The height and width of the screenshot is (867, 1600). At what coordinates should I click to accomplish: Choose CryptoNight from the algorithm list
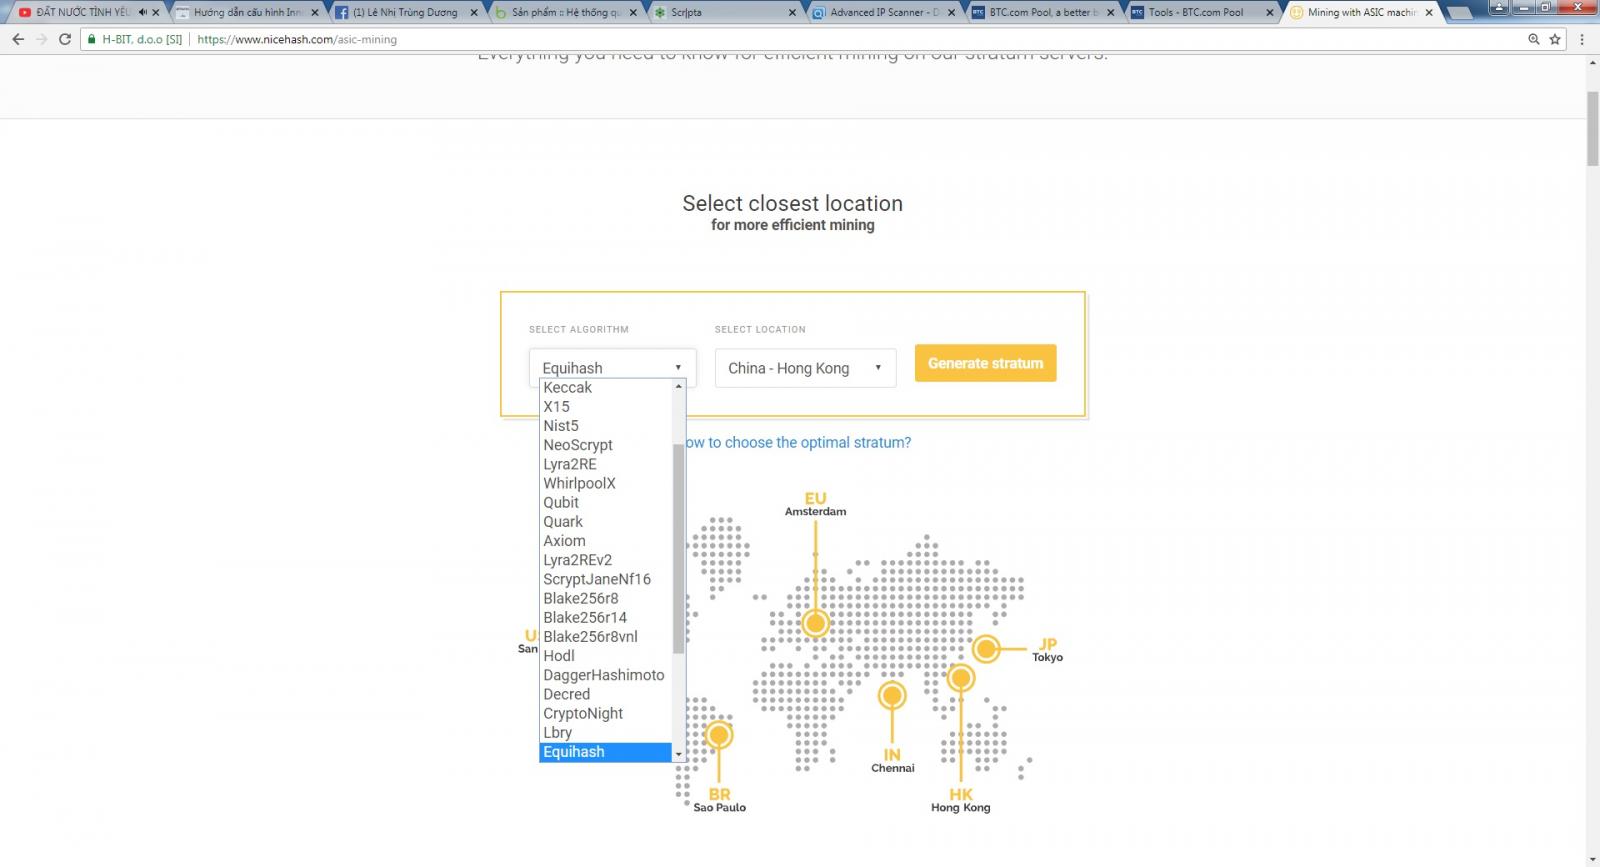point(605,713)
